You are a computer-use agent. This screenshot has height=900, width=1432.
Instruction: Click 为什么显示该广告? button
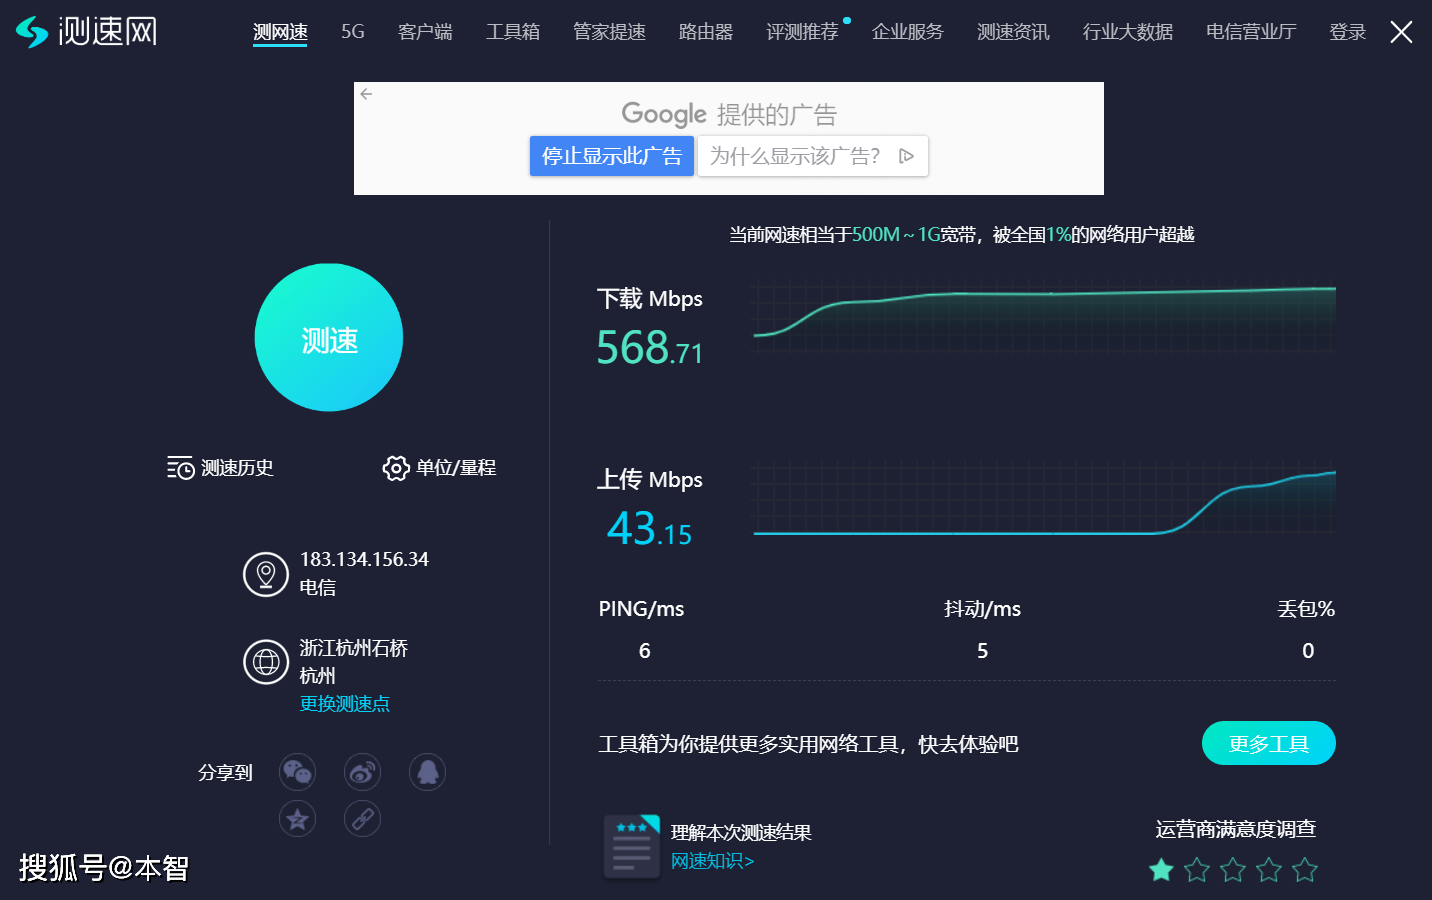pyautogui.click(x=813, y=156)
